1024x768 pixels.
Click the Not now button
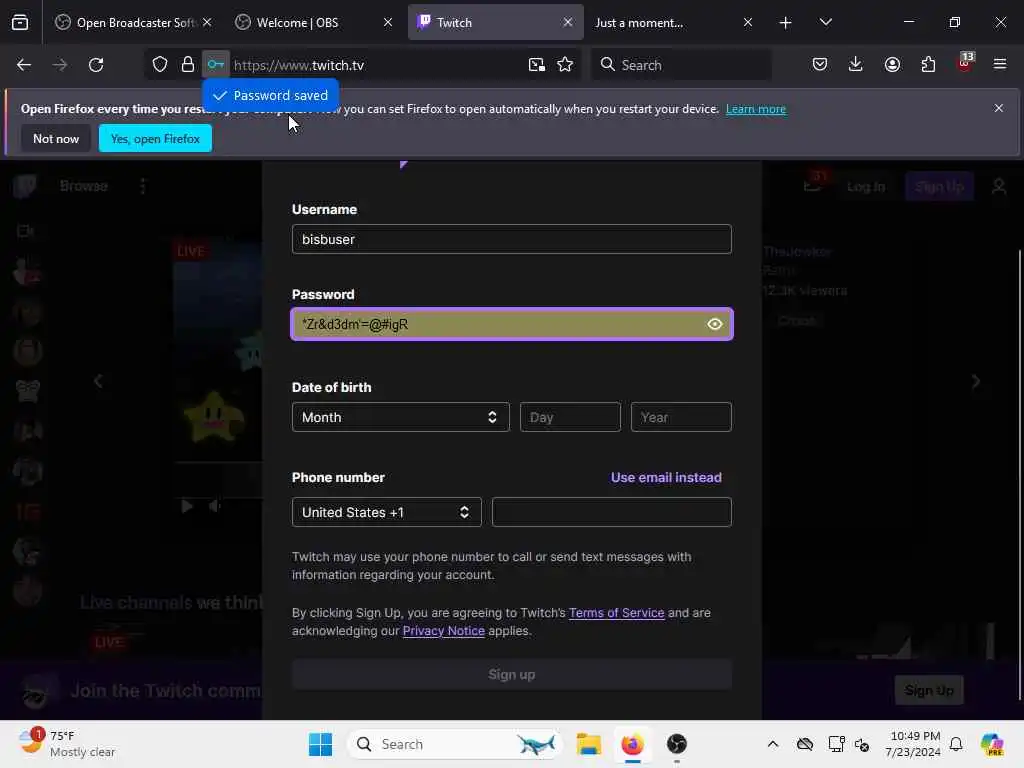tap(56, 138)
